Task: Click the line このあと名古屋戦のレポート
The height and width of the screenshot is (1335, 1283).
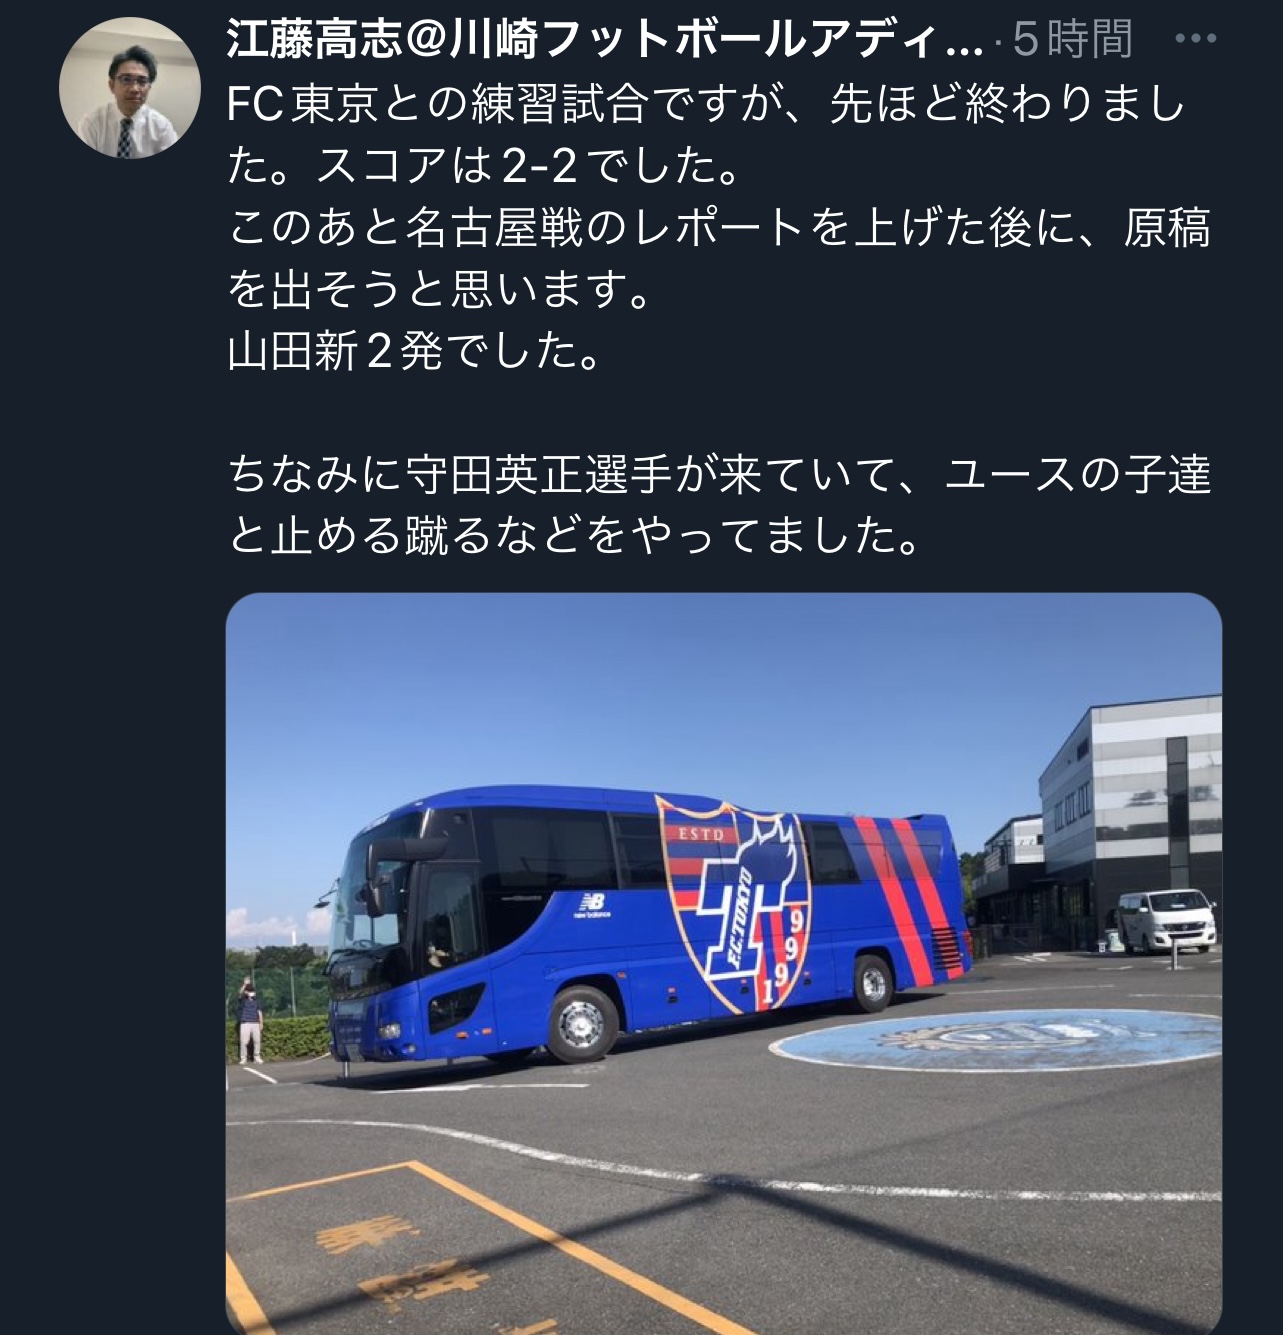Action: coord(719,228)
